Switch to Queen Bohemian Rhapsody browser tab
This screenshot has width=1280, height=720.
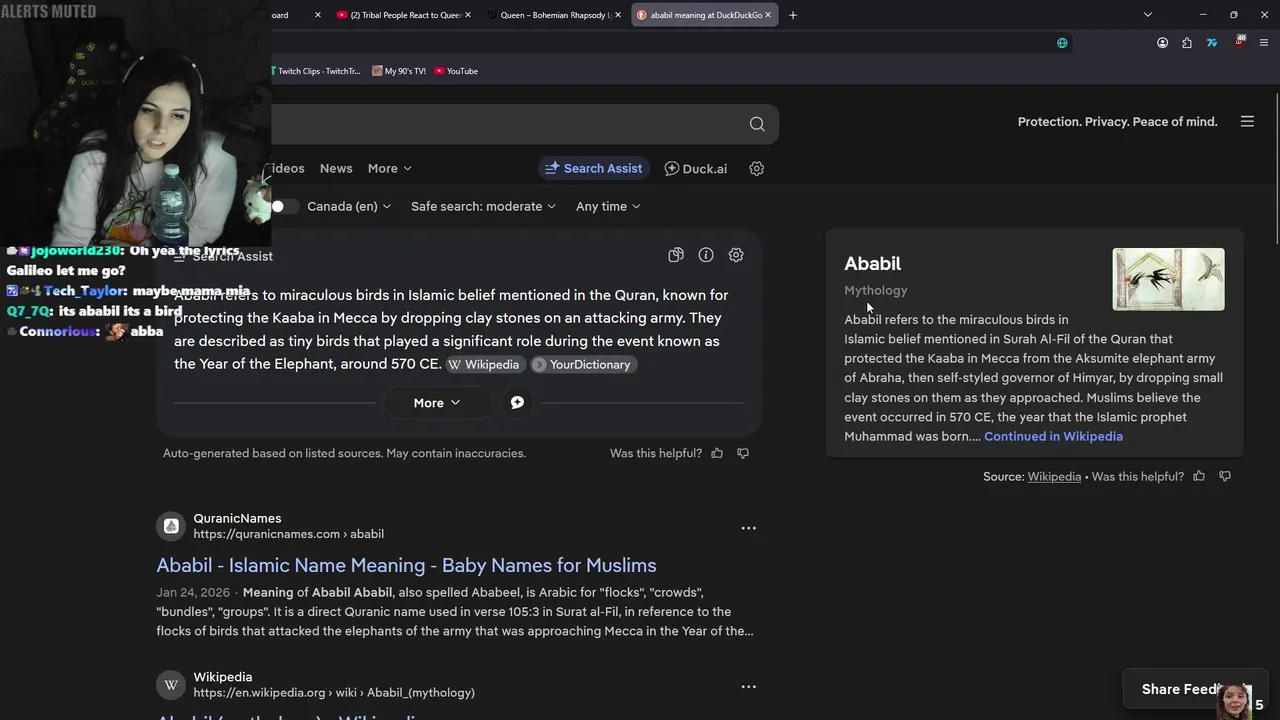point(555,15)
